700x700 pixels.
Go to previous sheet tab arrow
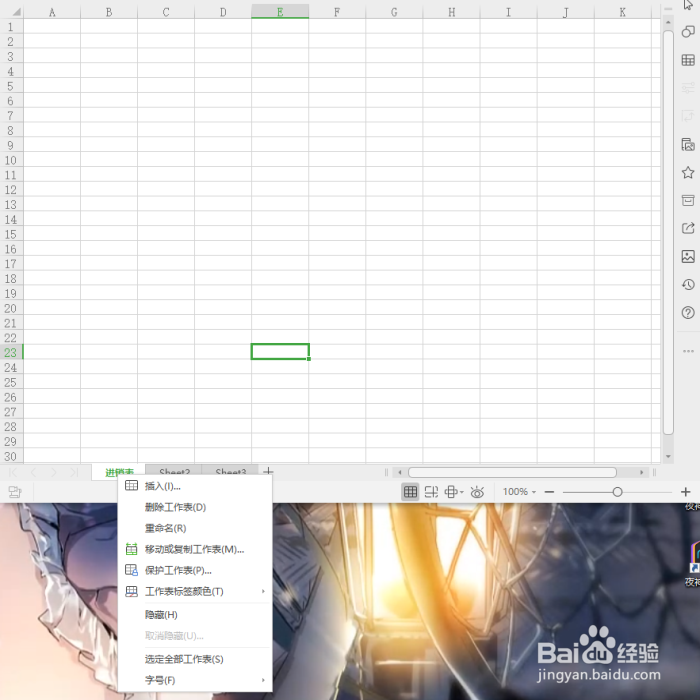tap(33, 472)
